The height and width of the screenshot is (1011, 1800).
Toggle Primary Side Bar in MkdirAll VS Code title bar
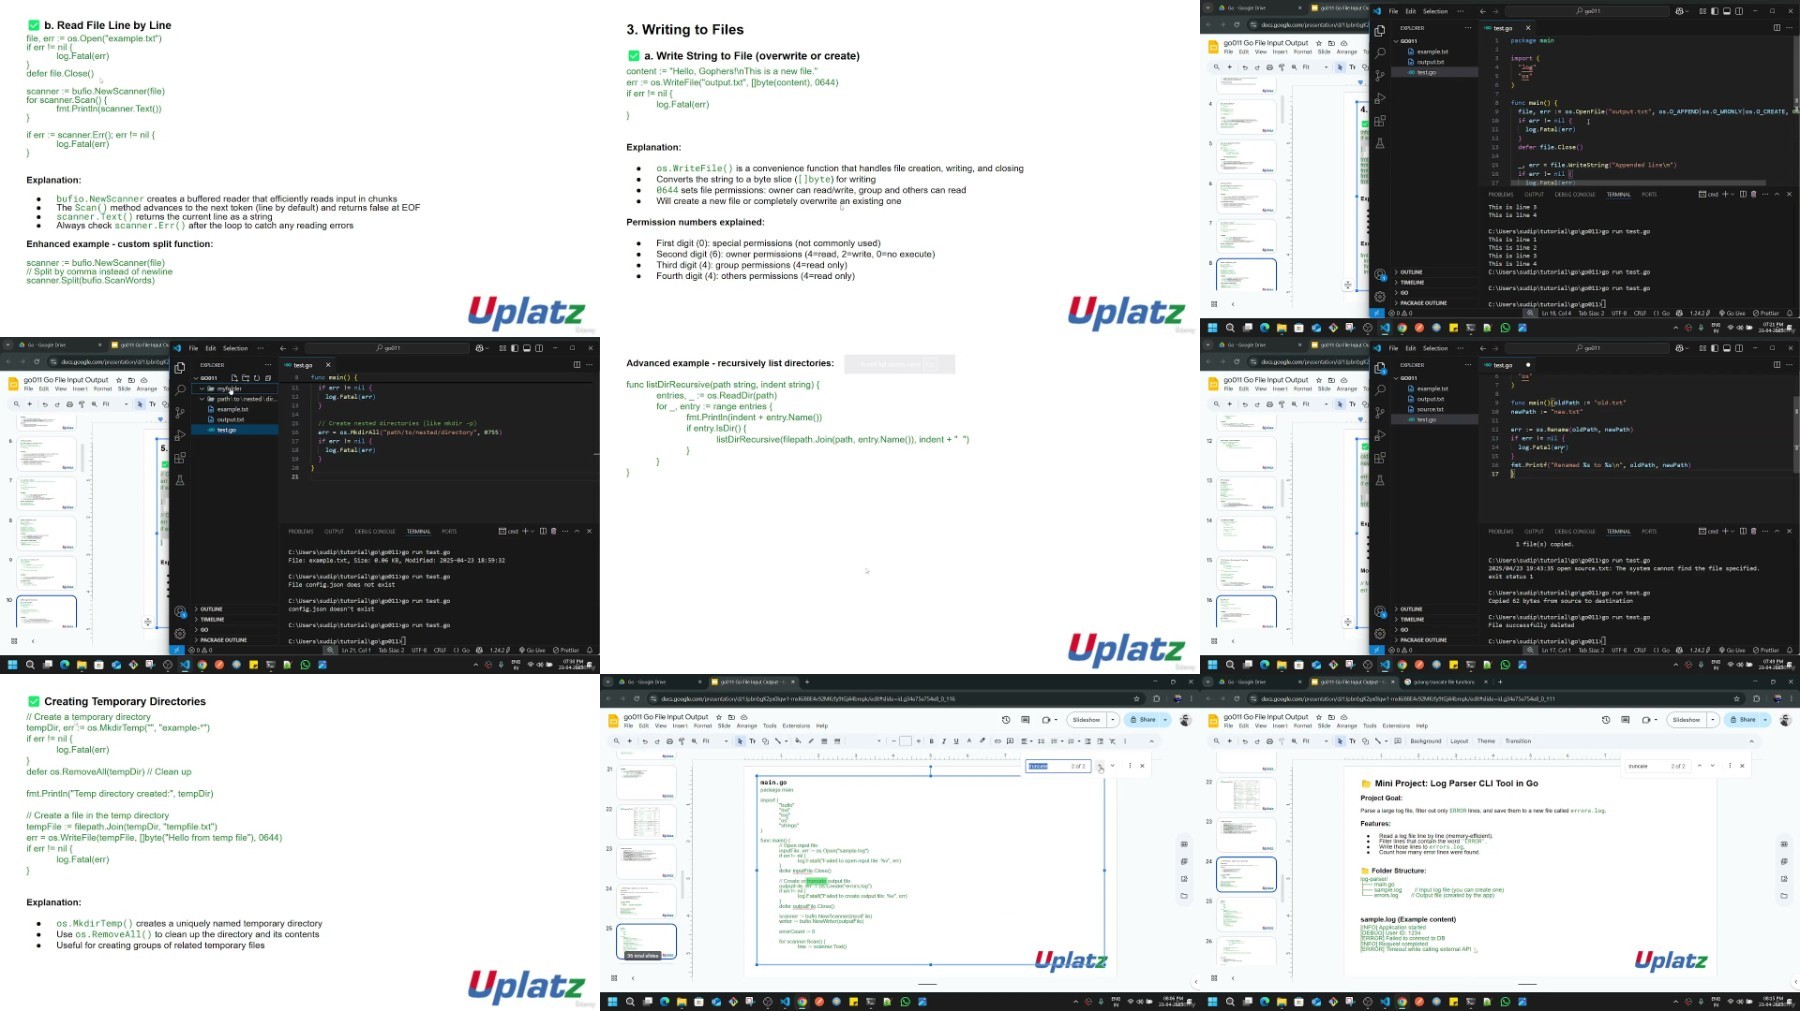click(515, 348)
